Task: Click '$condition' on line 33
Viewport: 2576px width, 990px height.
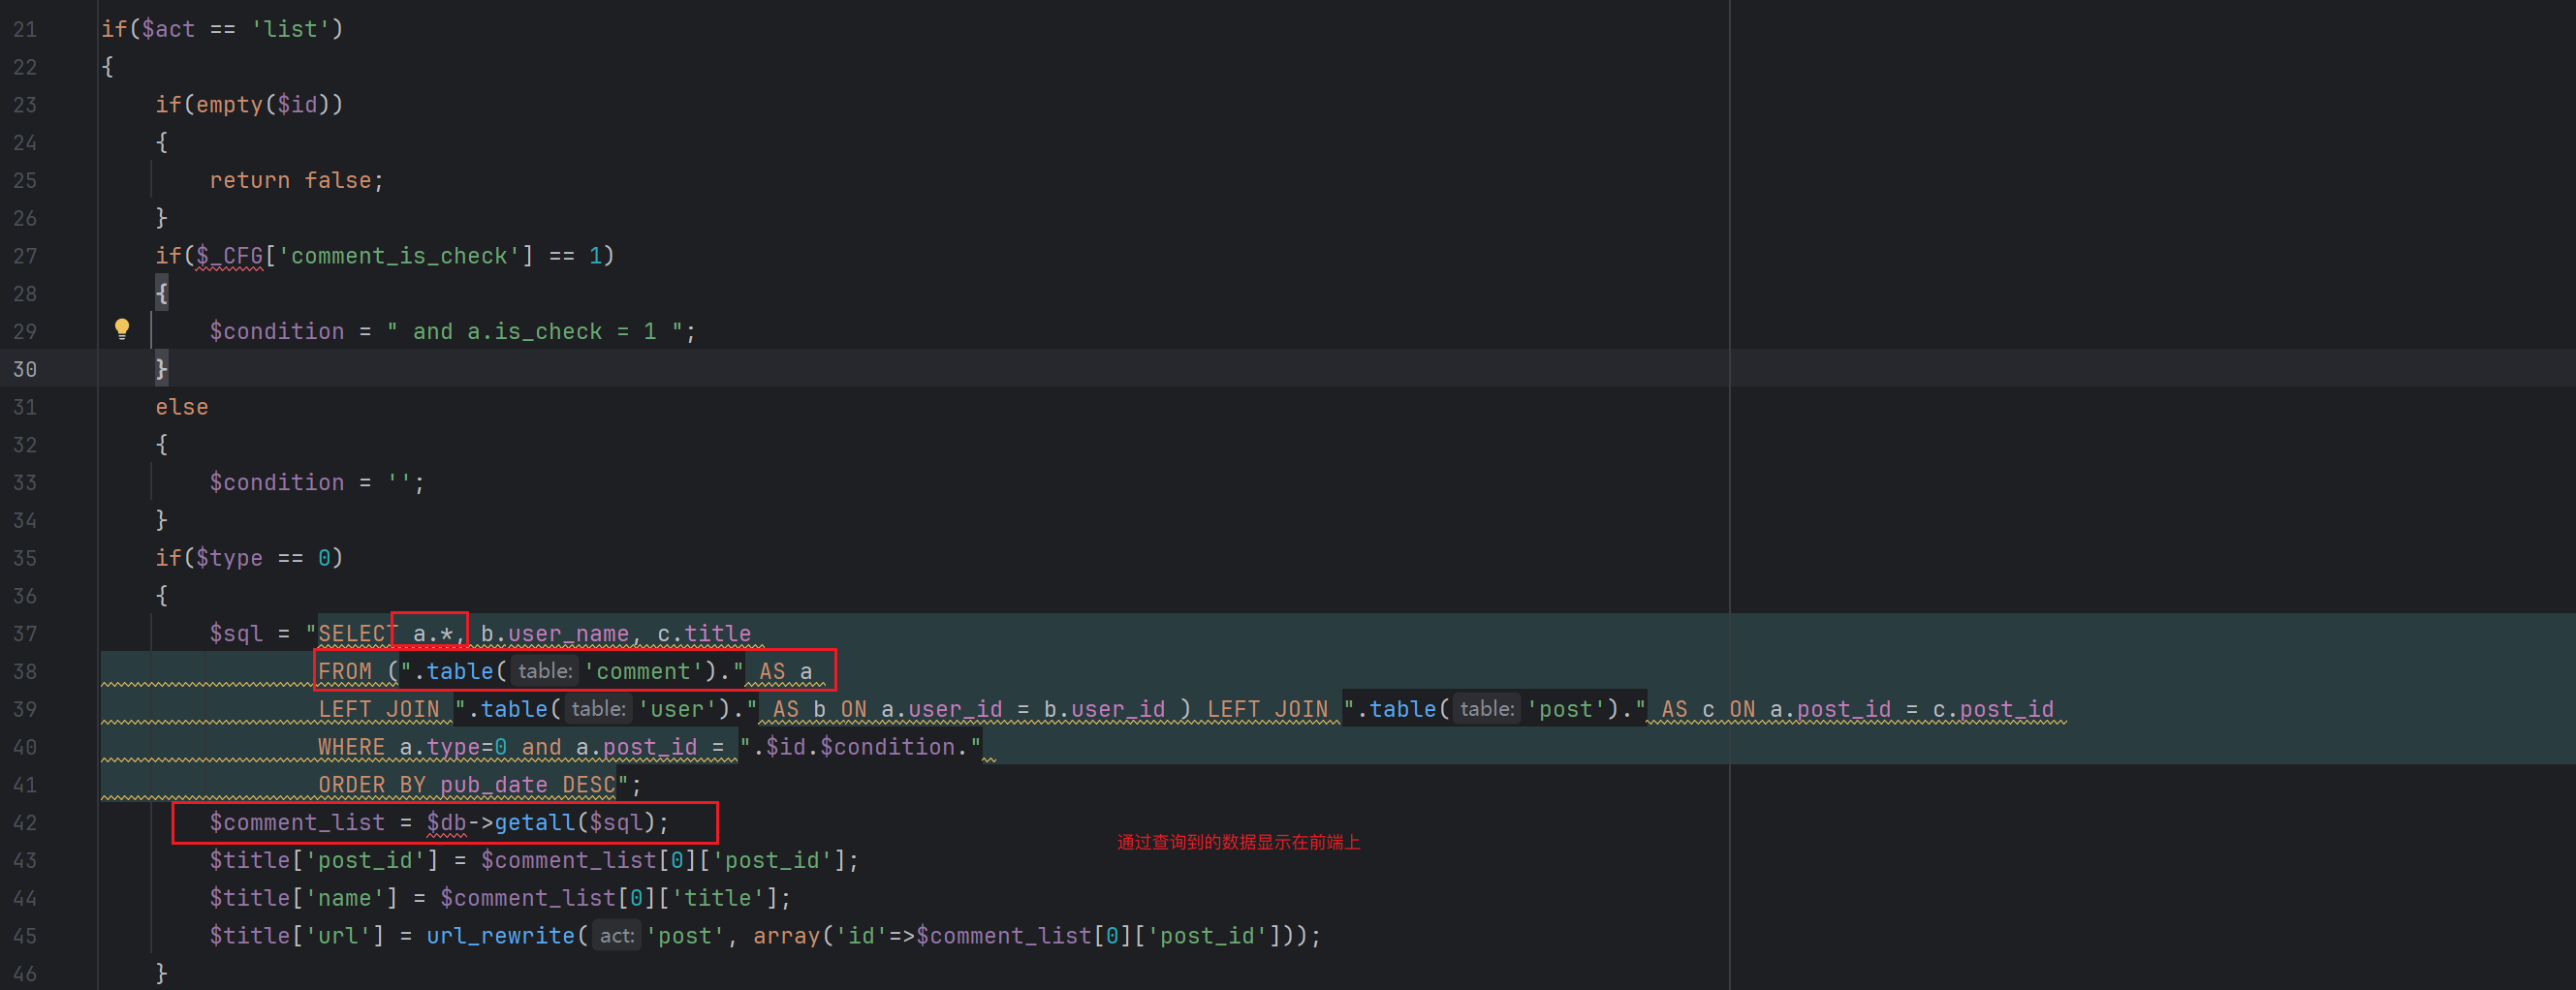Action: tap(276, 483)
